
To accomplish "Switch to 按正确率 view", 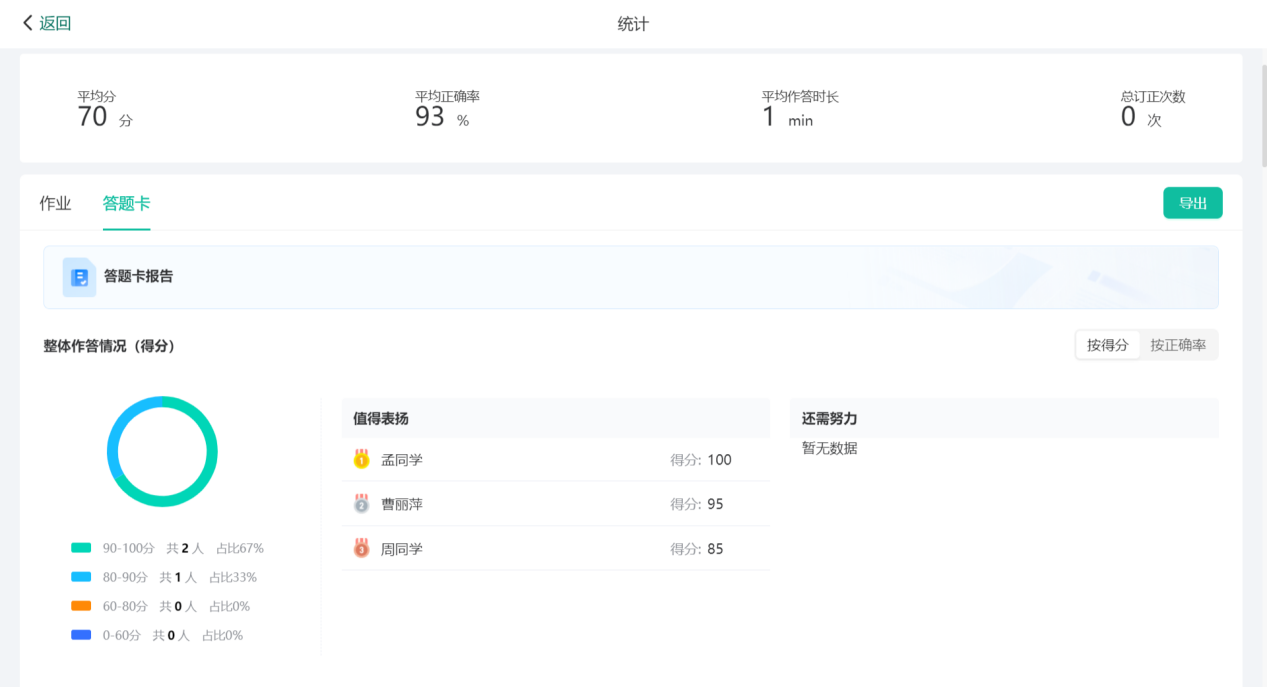I will (1177, 345).
